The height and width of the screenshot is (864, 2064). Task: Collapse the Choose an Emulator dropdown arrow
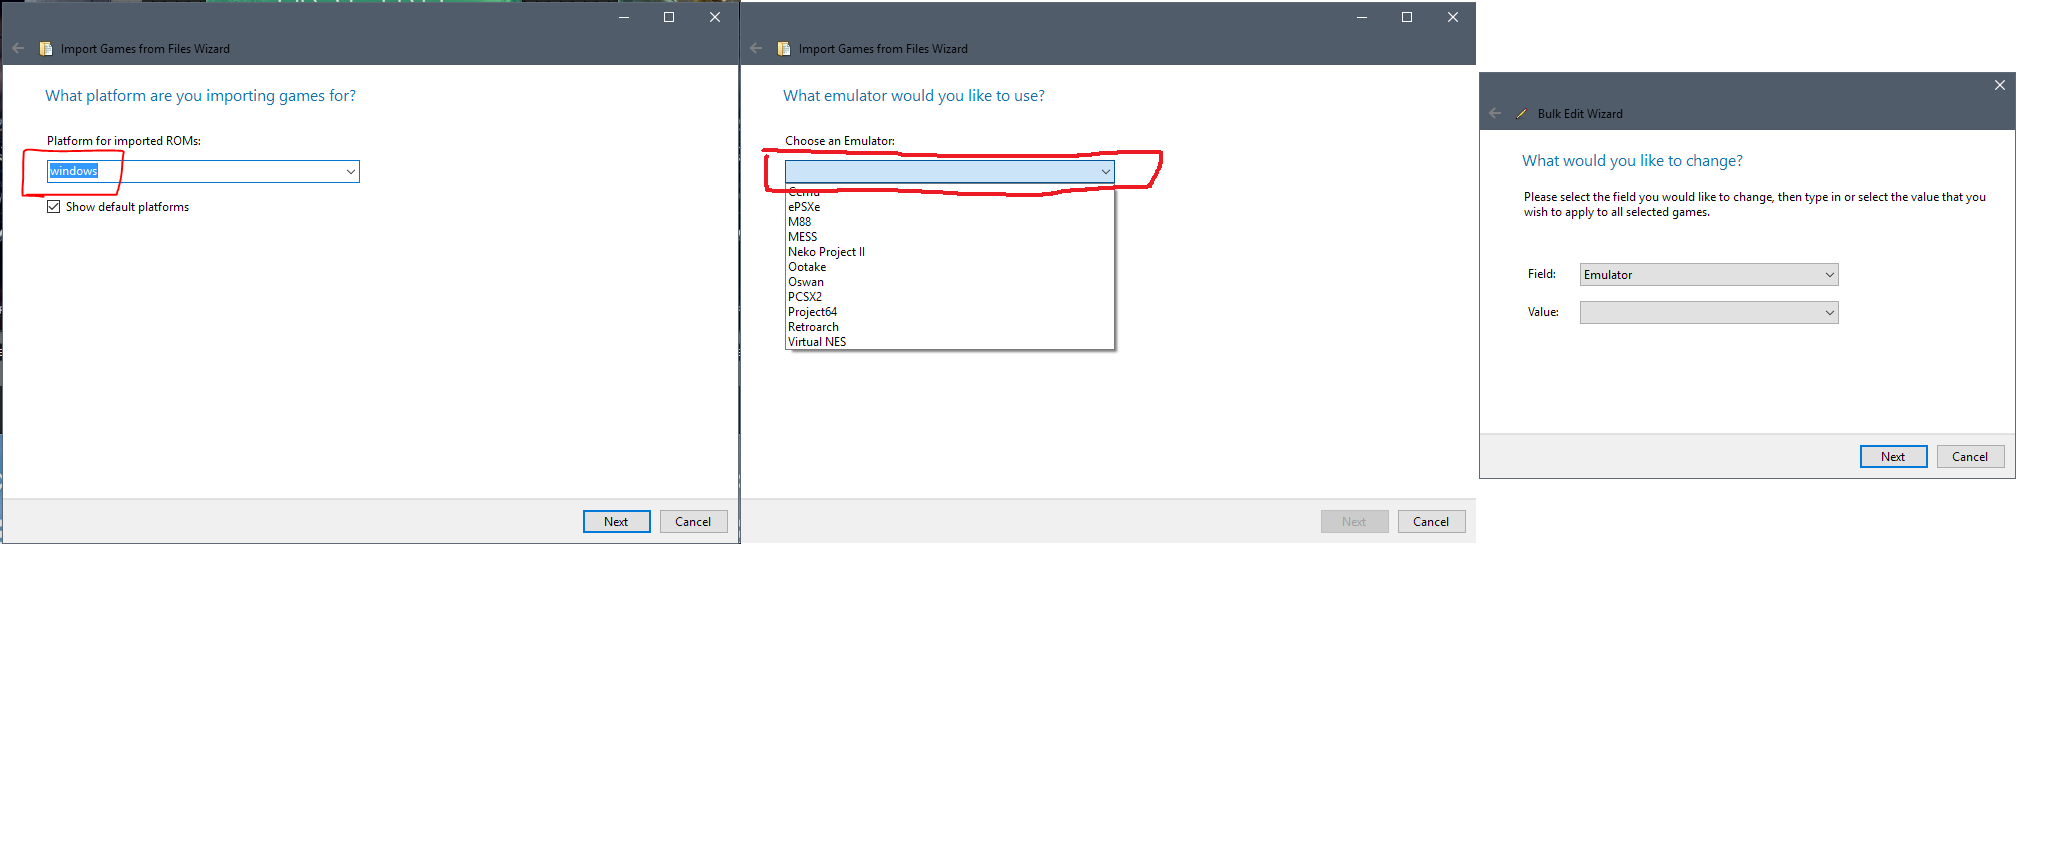pyautogui.click(x=1105, y=172)
